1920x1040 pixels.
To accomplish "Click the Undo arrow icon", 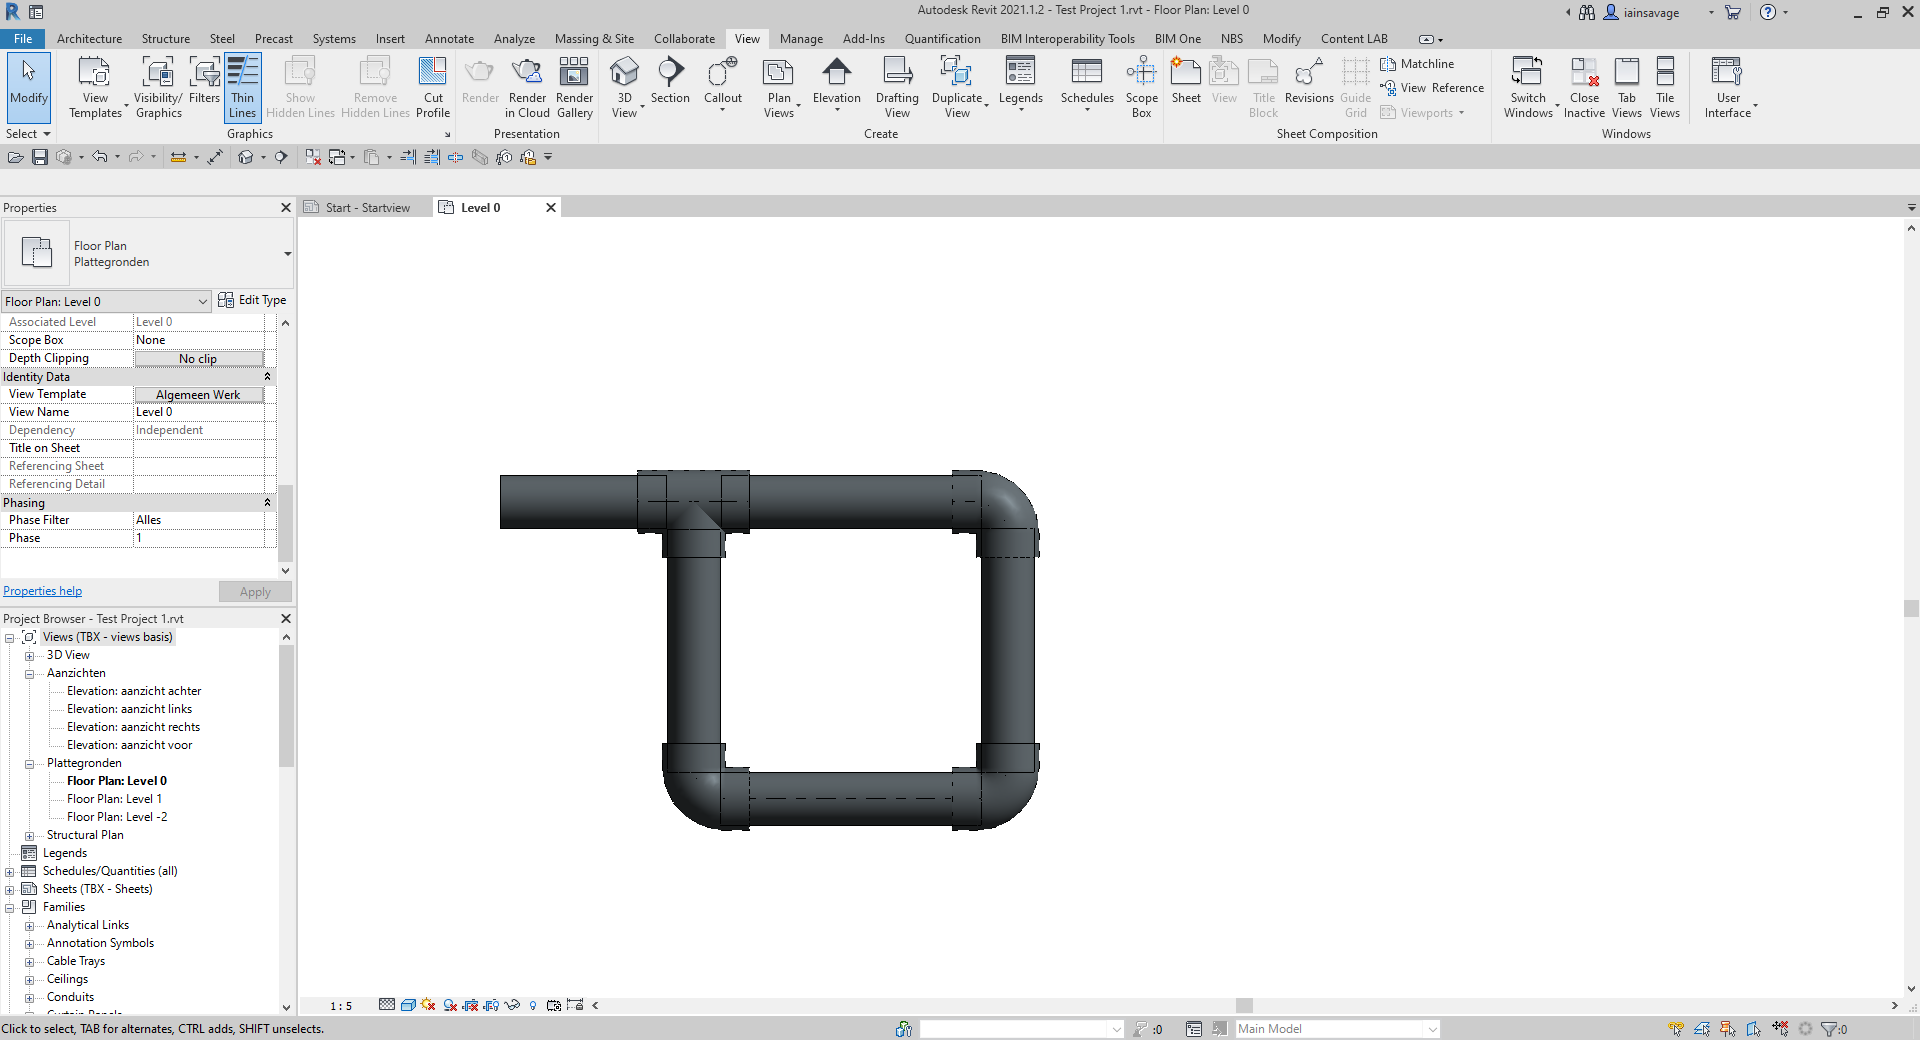I will (99, 157).
